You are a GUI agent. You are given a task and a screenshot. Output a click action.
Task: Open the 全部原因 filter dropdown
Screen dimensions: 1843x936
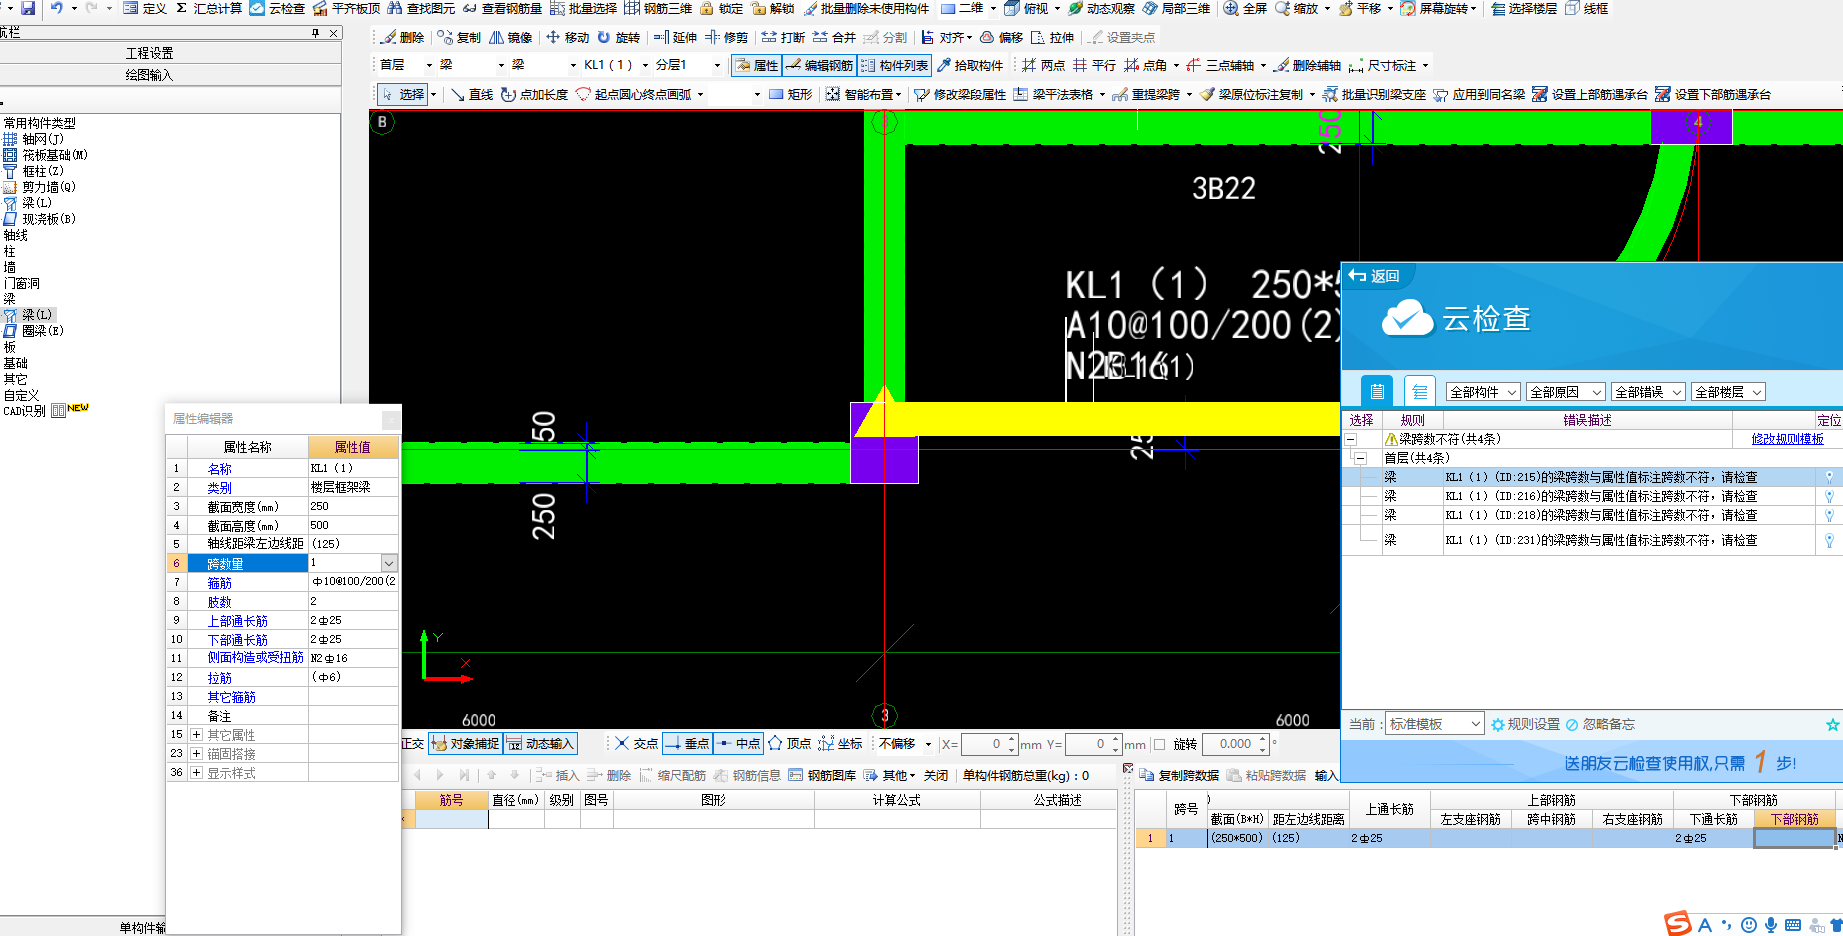[1566, 392]
